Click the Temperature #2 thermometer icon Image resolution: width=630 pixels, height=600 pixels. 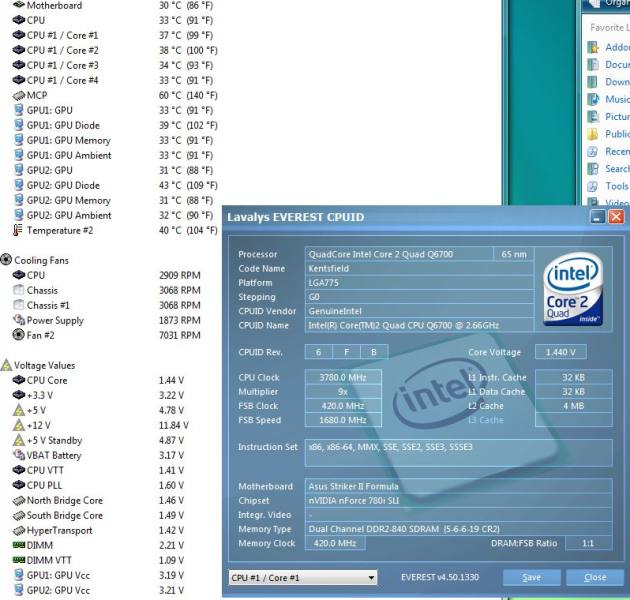[x=17, y=230]
